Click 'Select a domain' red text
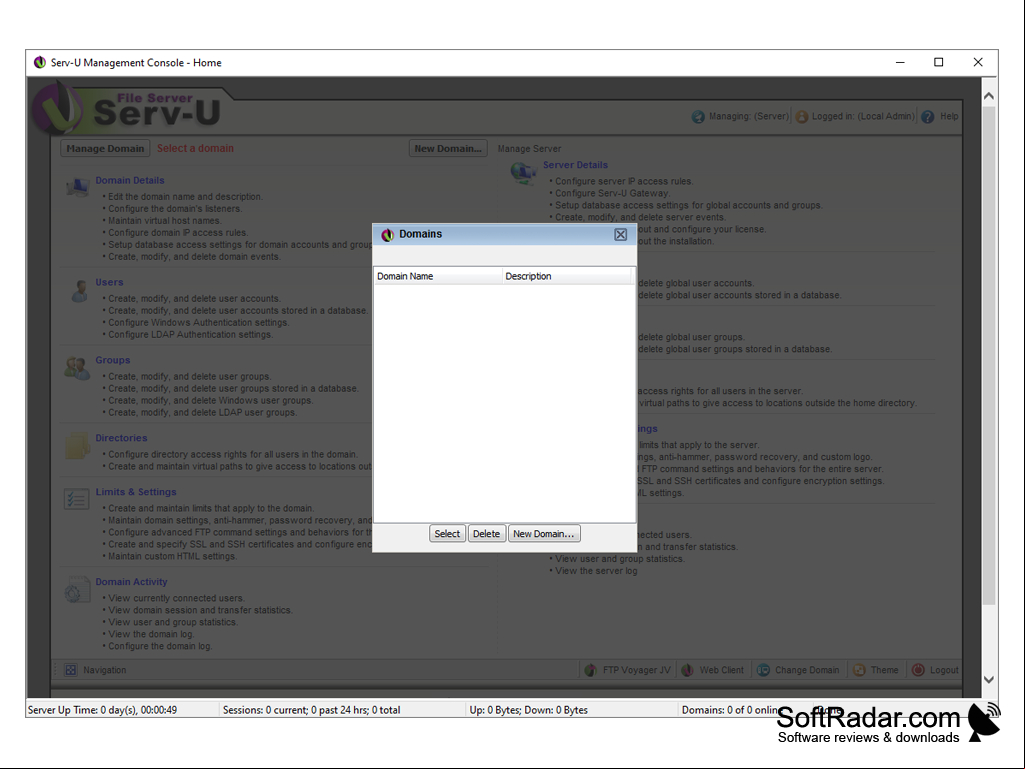 pos(195,148)
